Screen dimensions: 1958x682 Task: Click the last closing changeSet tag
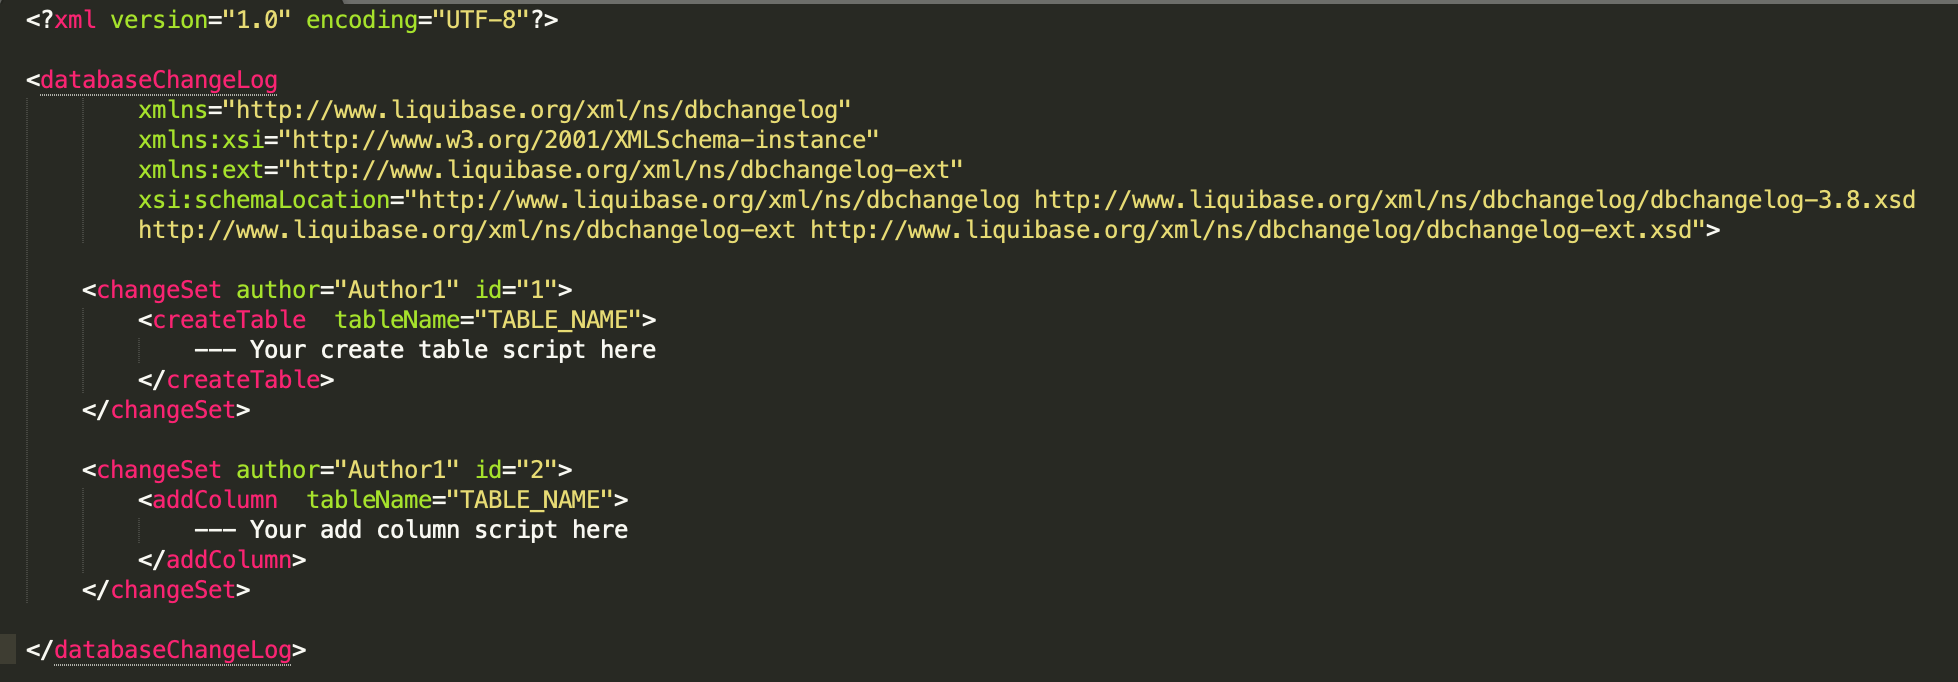tap(166, 590)
